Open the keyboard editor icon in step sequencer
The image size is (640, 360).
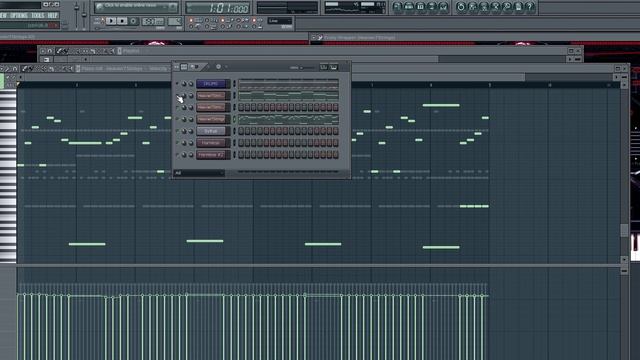(x=334, y=67)
